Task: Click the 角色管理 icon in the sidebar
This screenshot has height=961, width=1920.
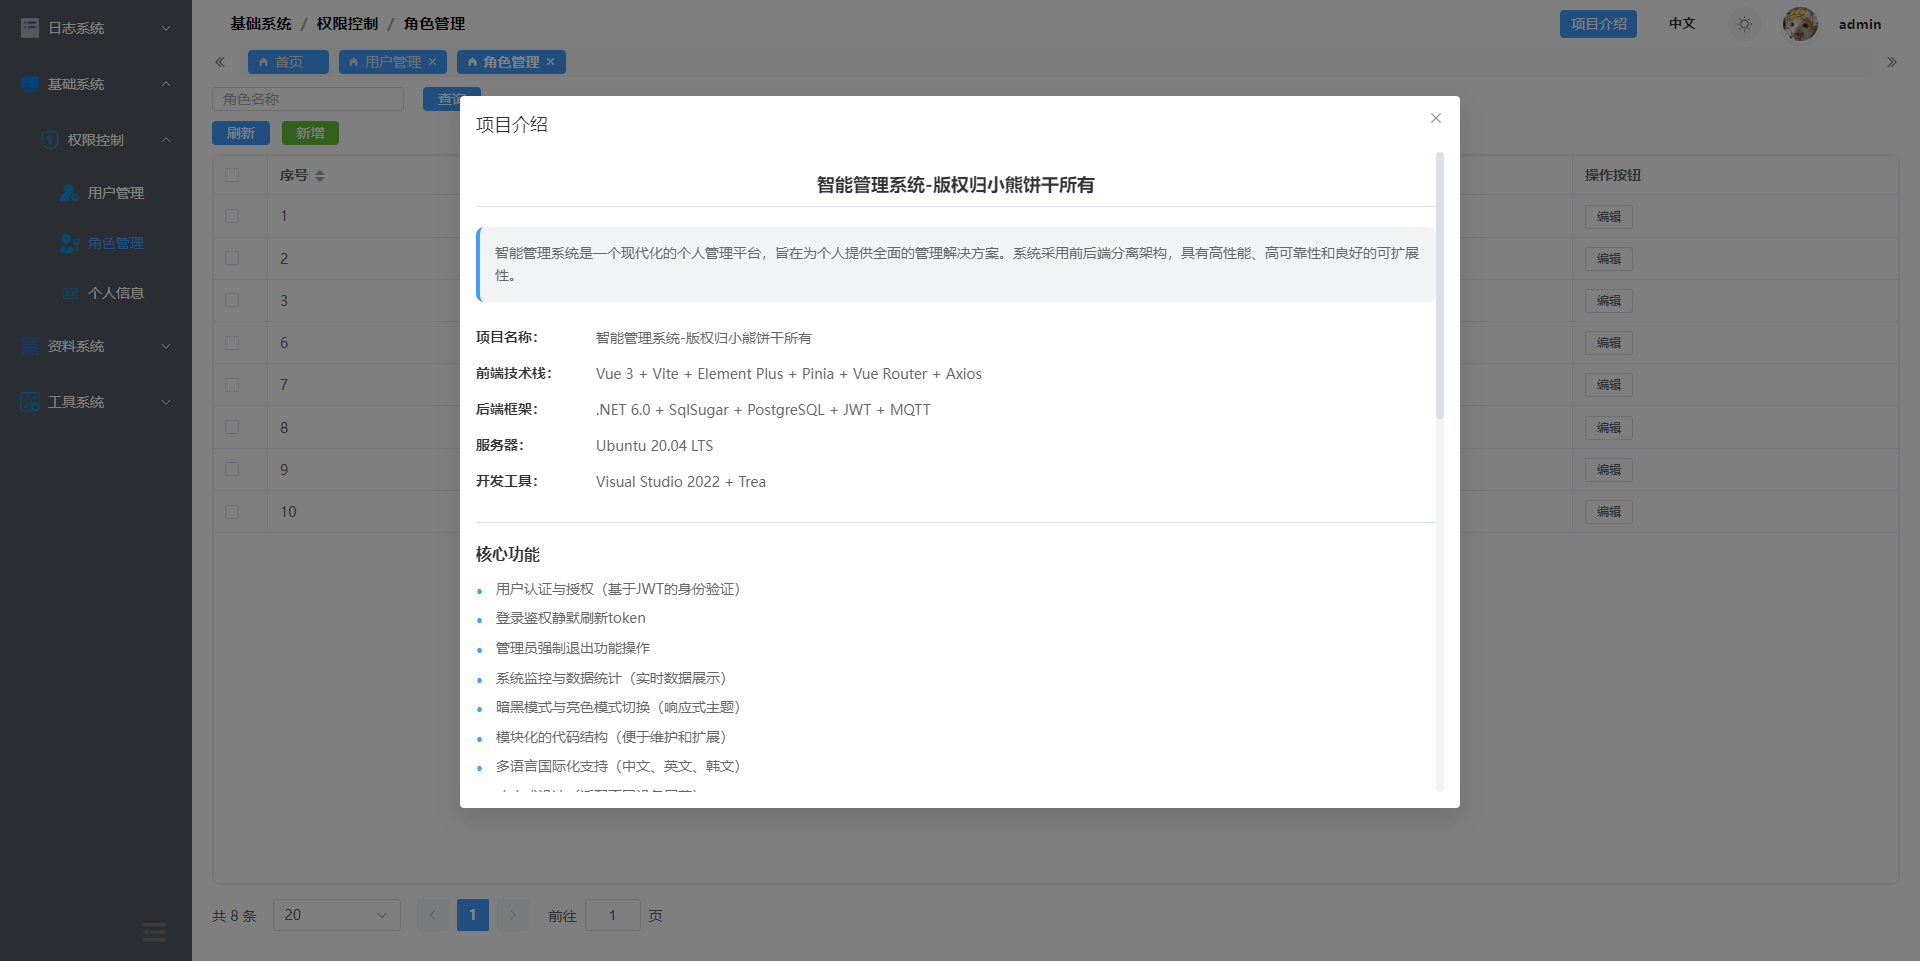Action: 70,243
